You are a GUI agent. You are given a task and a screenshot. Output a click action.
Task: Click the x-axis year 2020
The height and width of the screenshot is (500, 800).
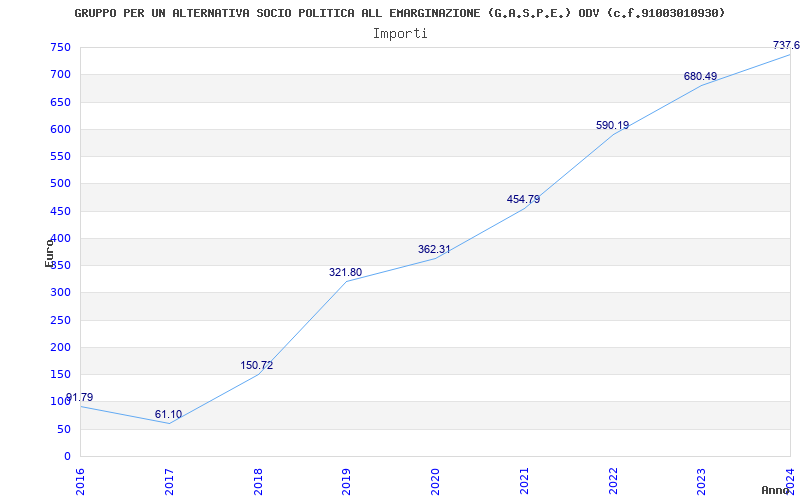[435, 481]
